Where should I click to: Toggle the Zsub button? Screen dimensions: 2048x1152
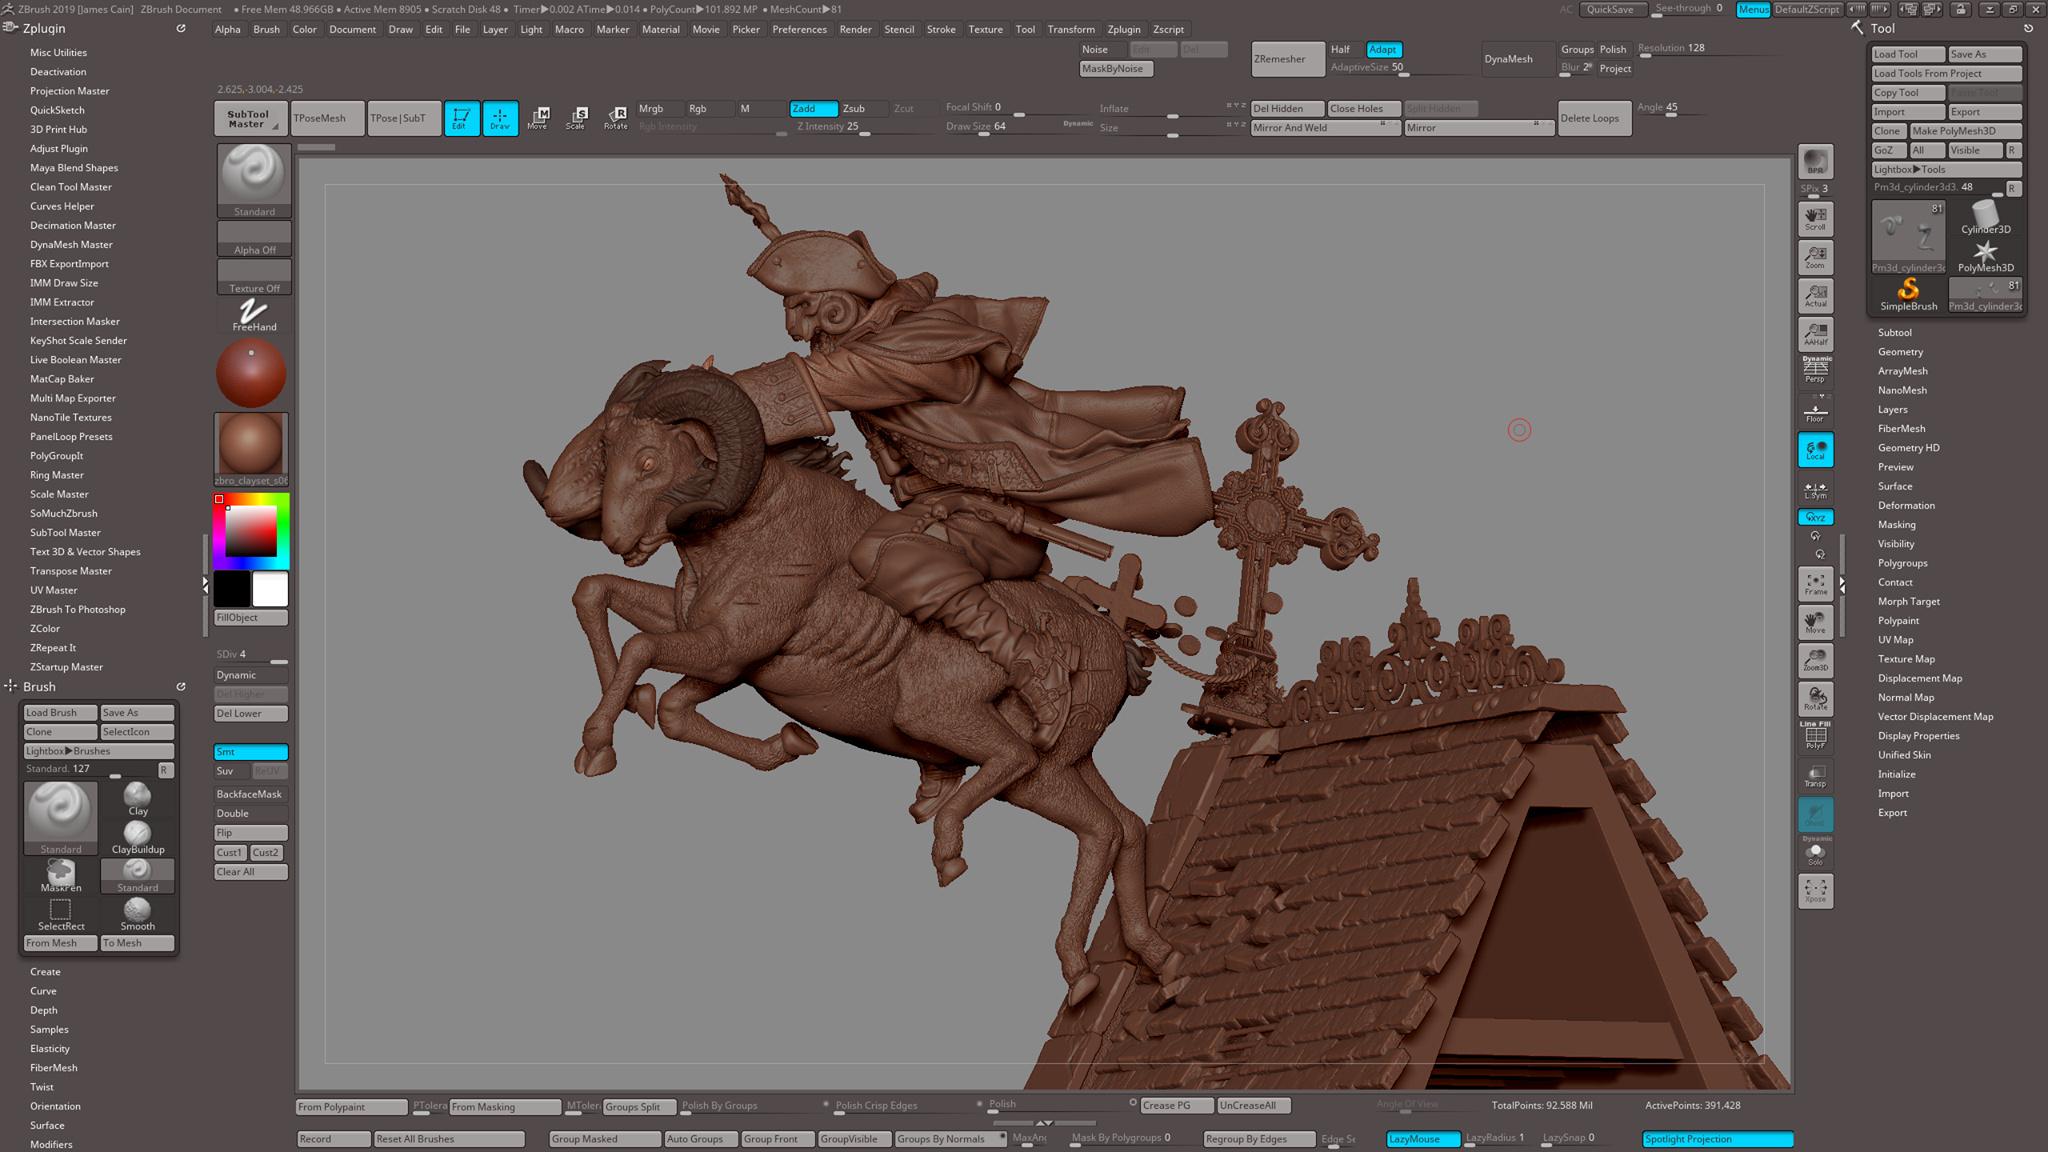863,108
